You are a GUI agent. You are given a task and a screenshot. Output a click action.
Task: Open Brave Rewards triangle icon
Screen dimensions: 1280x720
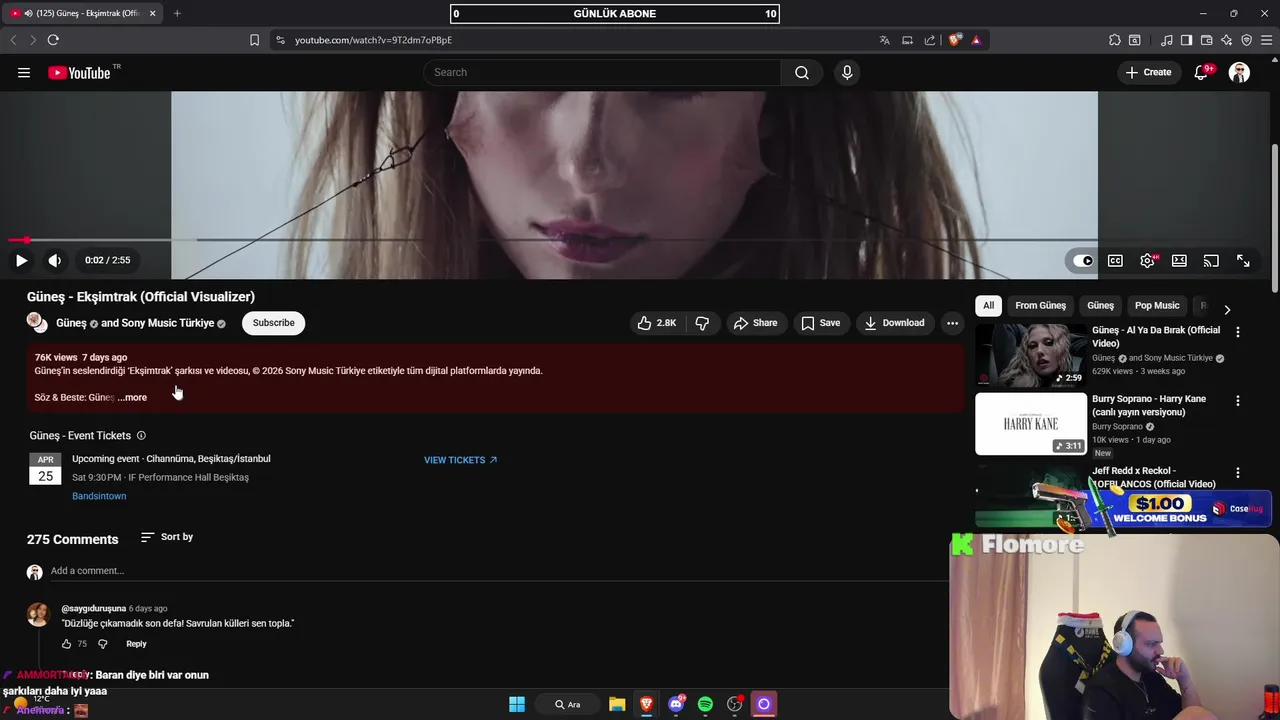click(976, 40)
